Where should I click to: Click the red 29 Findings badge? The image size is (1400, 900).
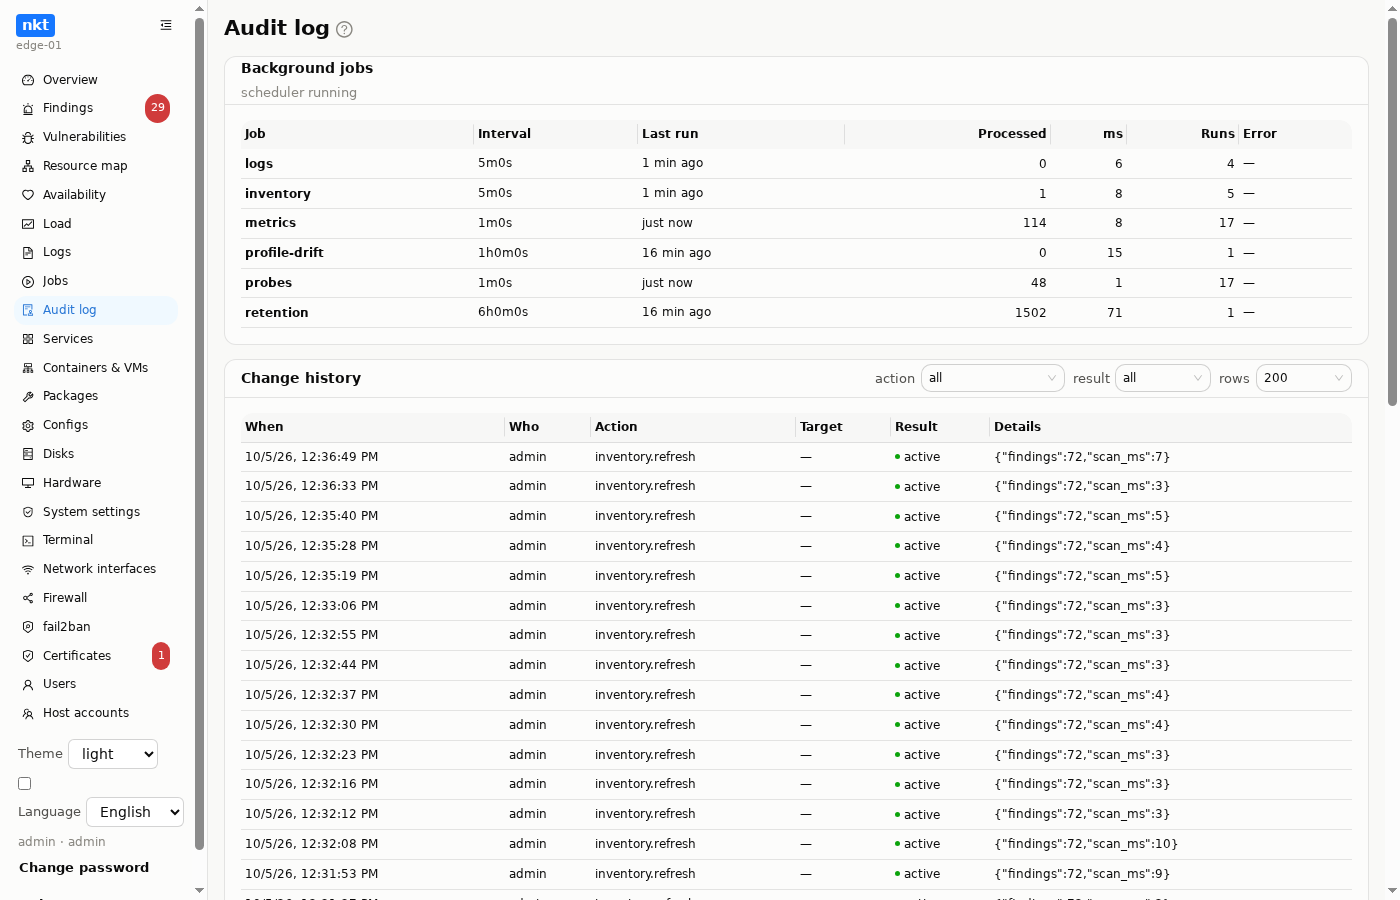[157, 108]
